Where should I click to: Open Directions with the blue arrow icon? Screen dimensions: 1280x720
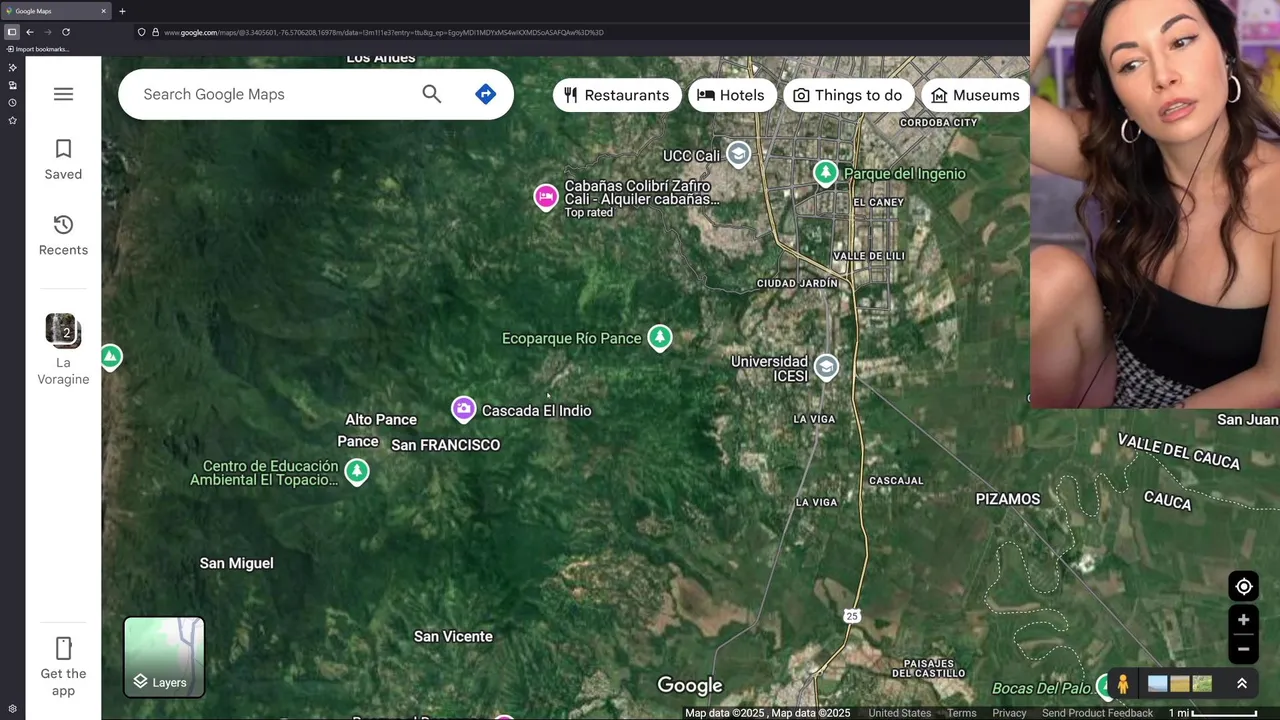[485, 94]
